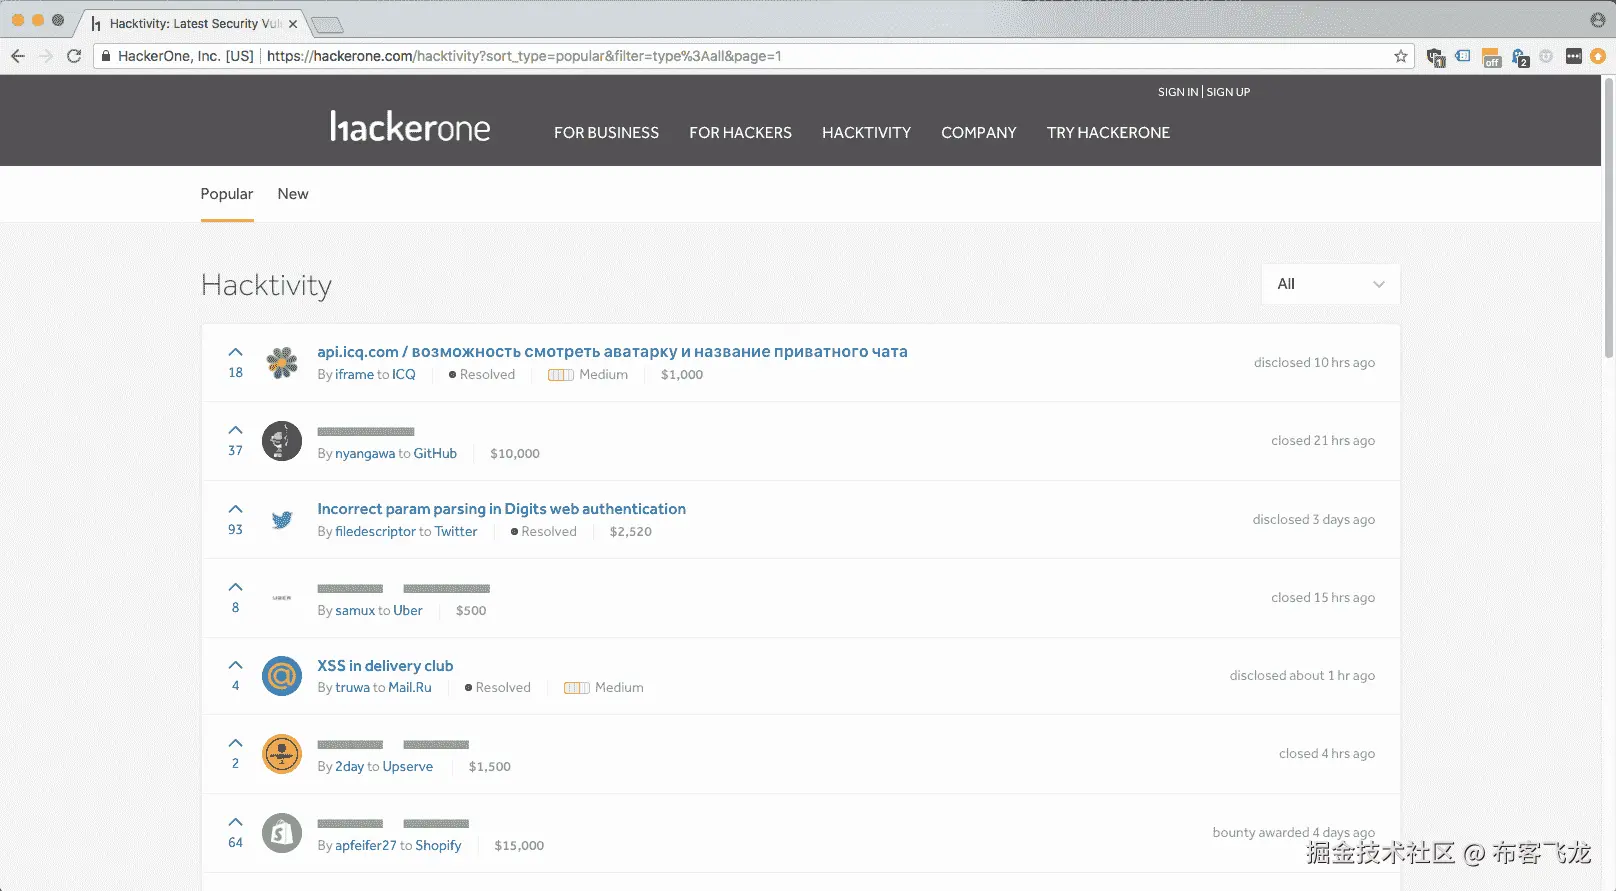Open the GitHub program avatar
1616x891 pixels.
point(282,441)
